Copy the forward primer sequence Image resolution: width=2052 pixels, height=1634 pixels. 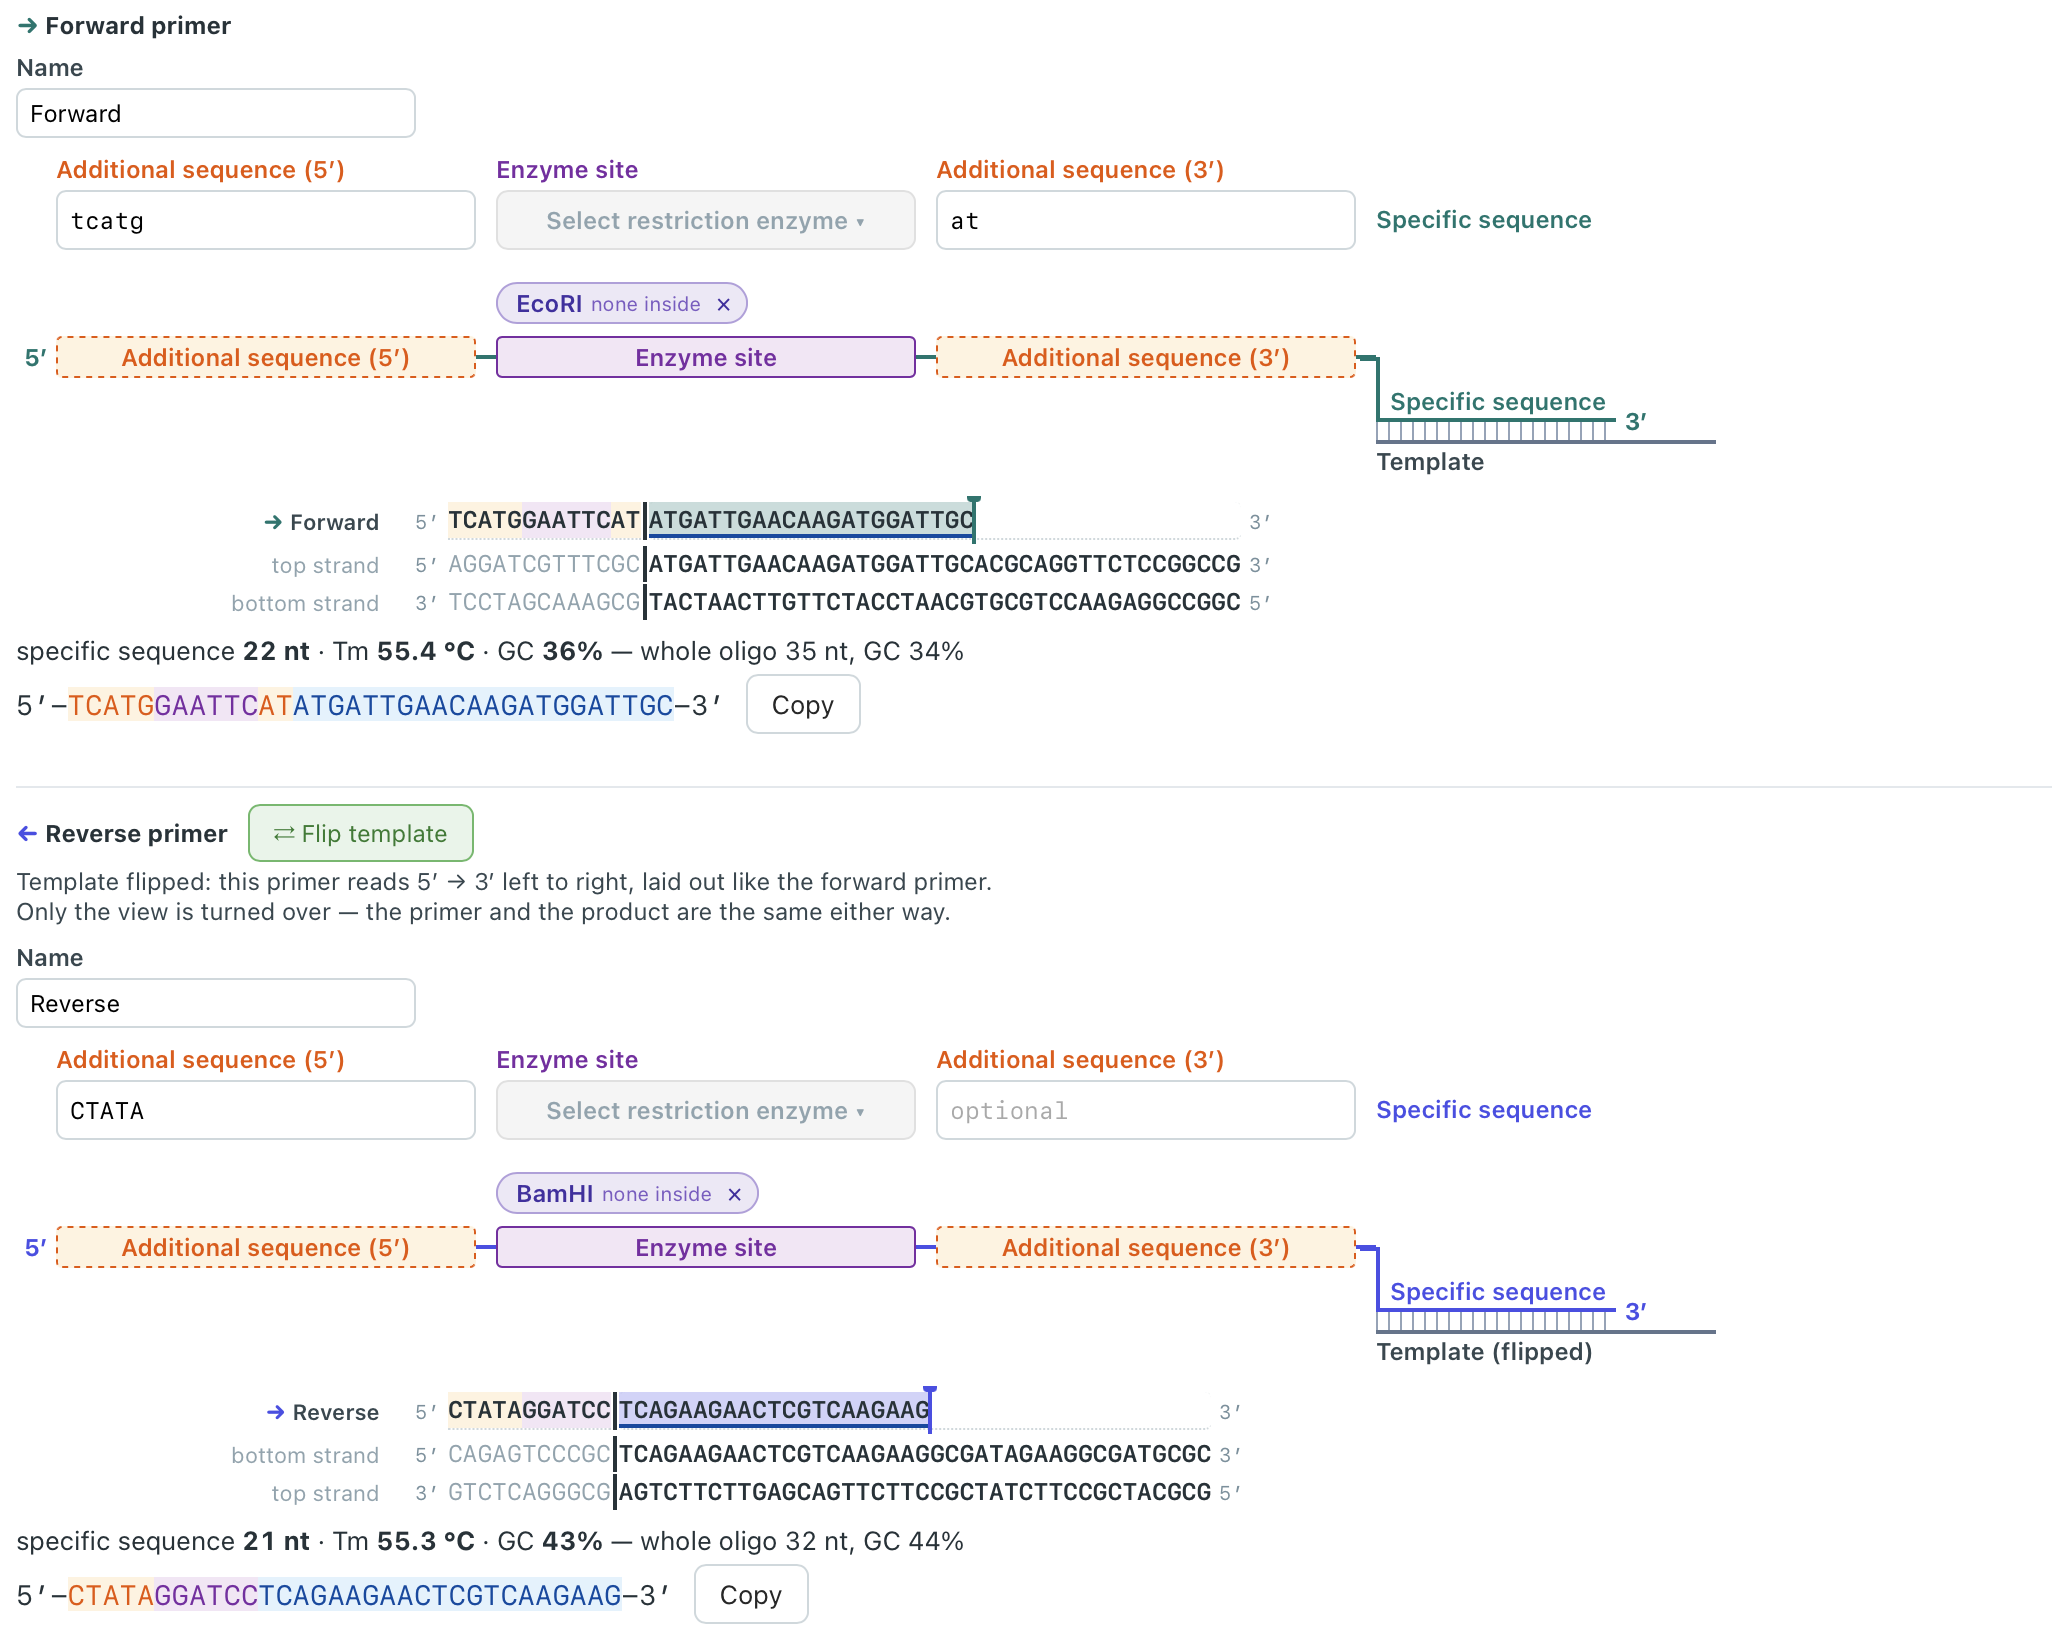[803, 705]
